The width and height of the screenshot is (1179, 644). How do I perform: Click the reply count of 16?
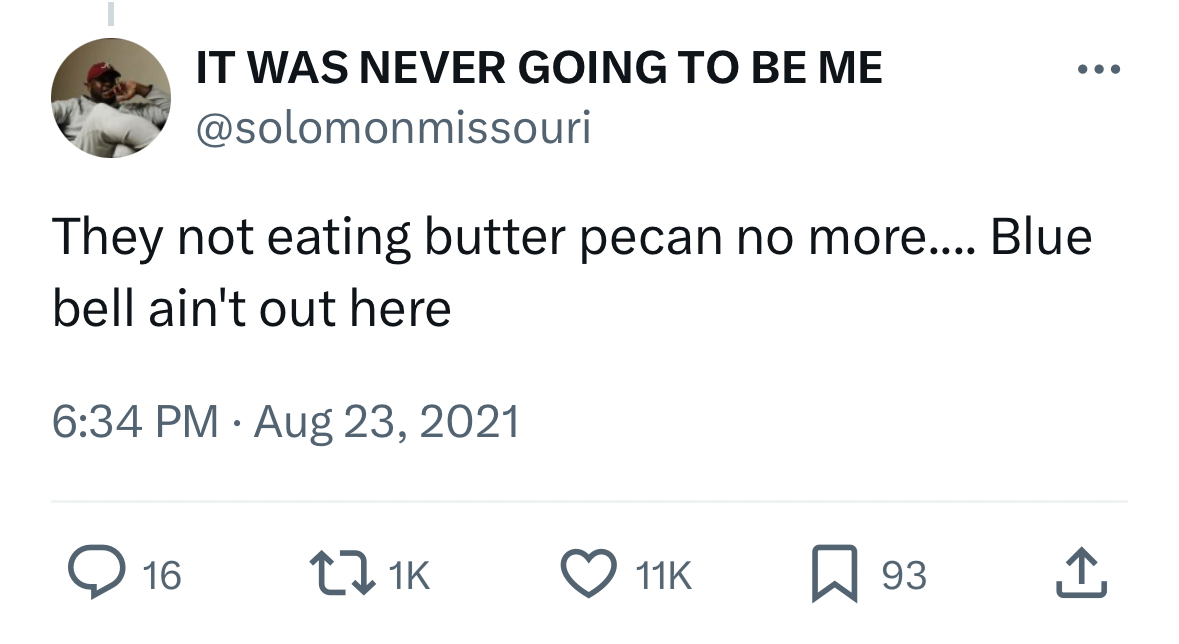pos(162,576)
